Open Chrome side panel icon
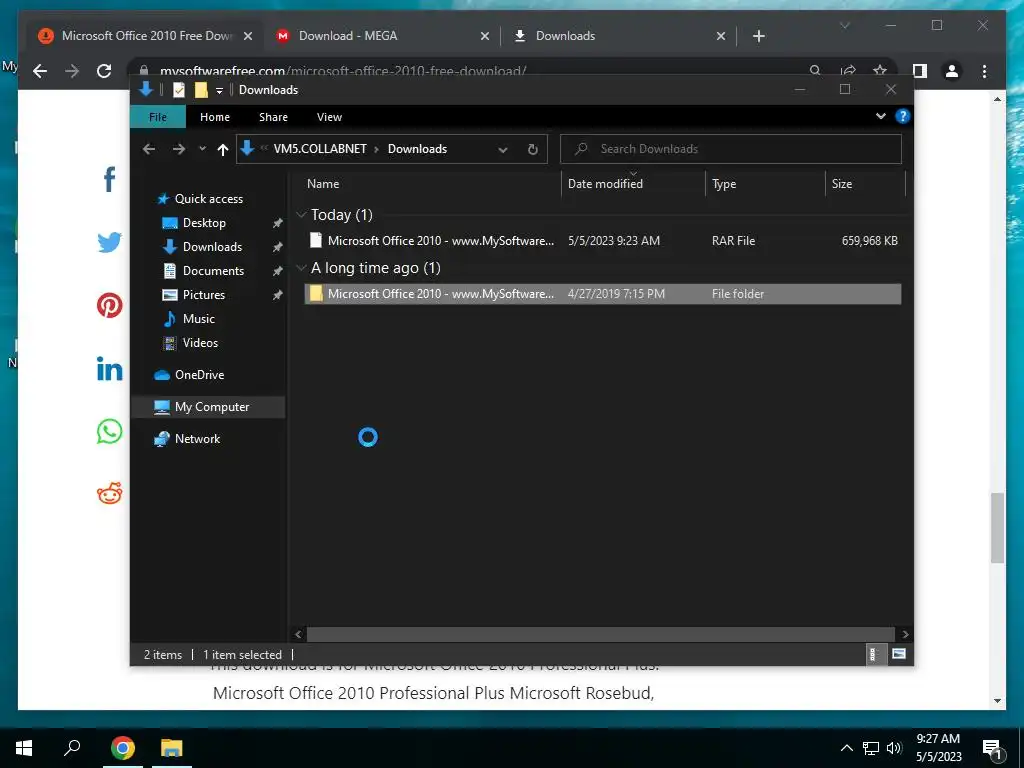Screen dimensions: 1024x768 (x=920, y=71)
